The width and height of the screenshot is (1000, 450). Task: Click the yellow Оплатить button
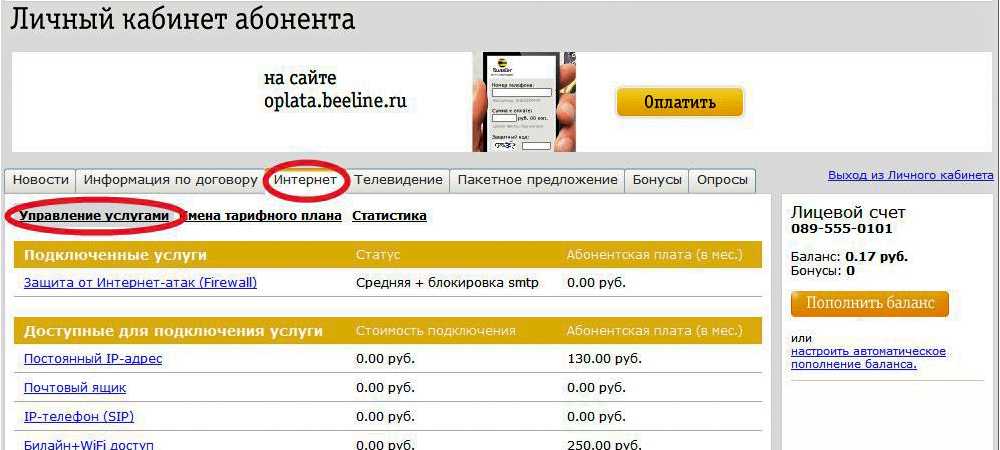679,102
